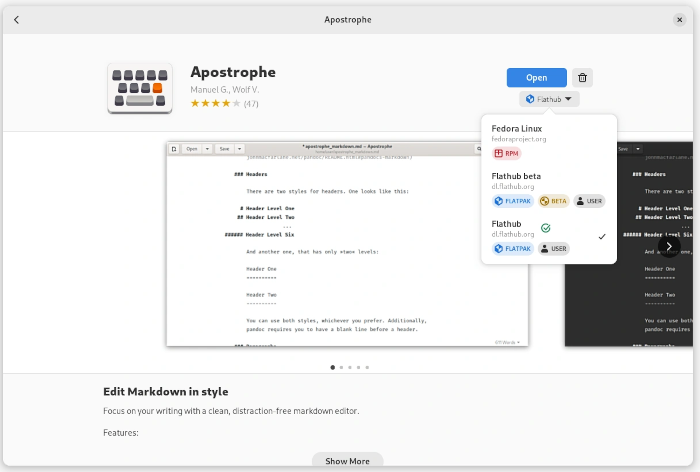The width and height of the screenshot is (700, 472).
Task: Select Fedora Linux as the source
Action: point(549,141)
